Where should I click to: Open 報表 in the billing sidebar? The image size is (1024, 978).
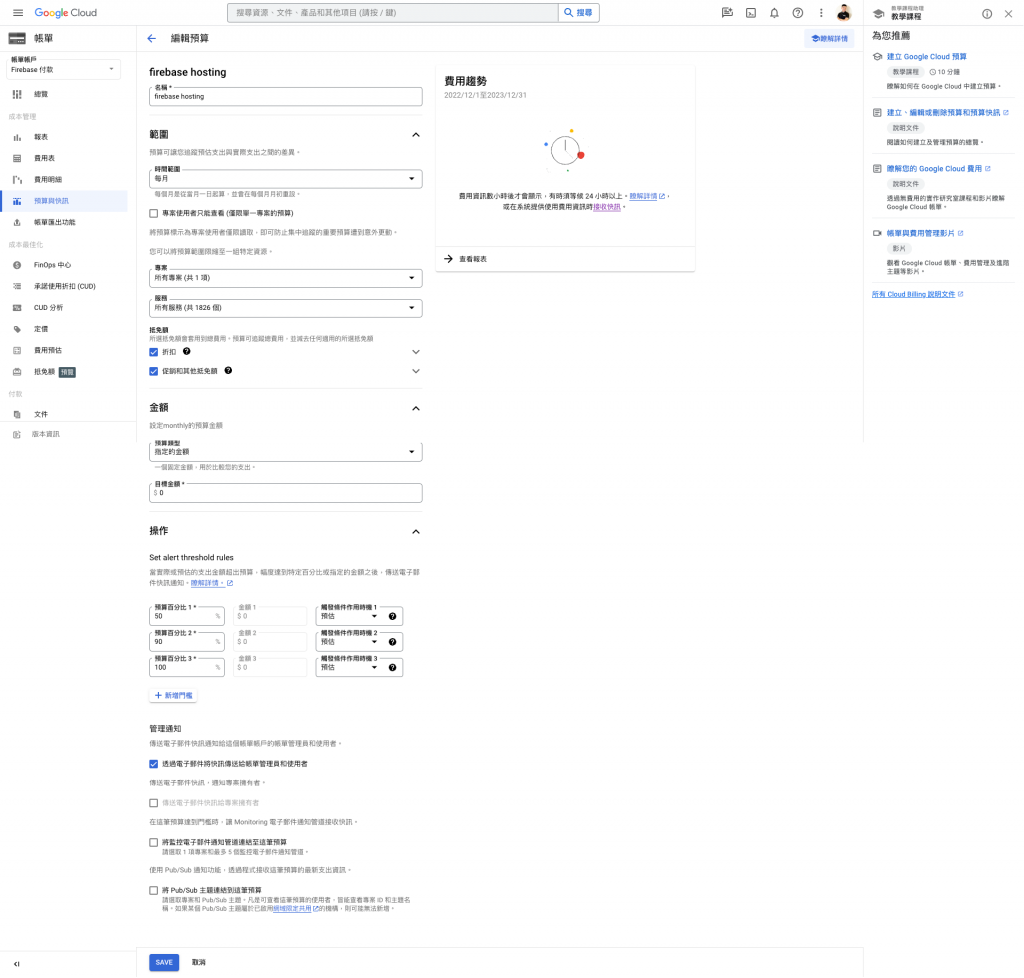64,137
